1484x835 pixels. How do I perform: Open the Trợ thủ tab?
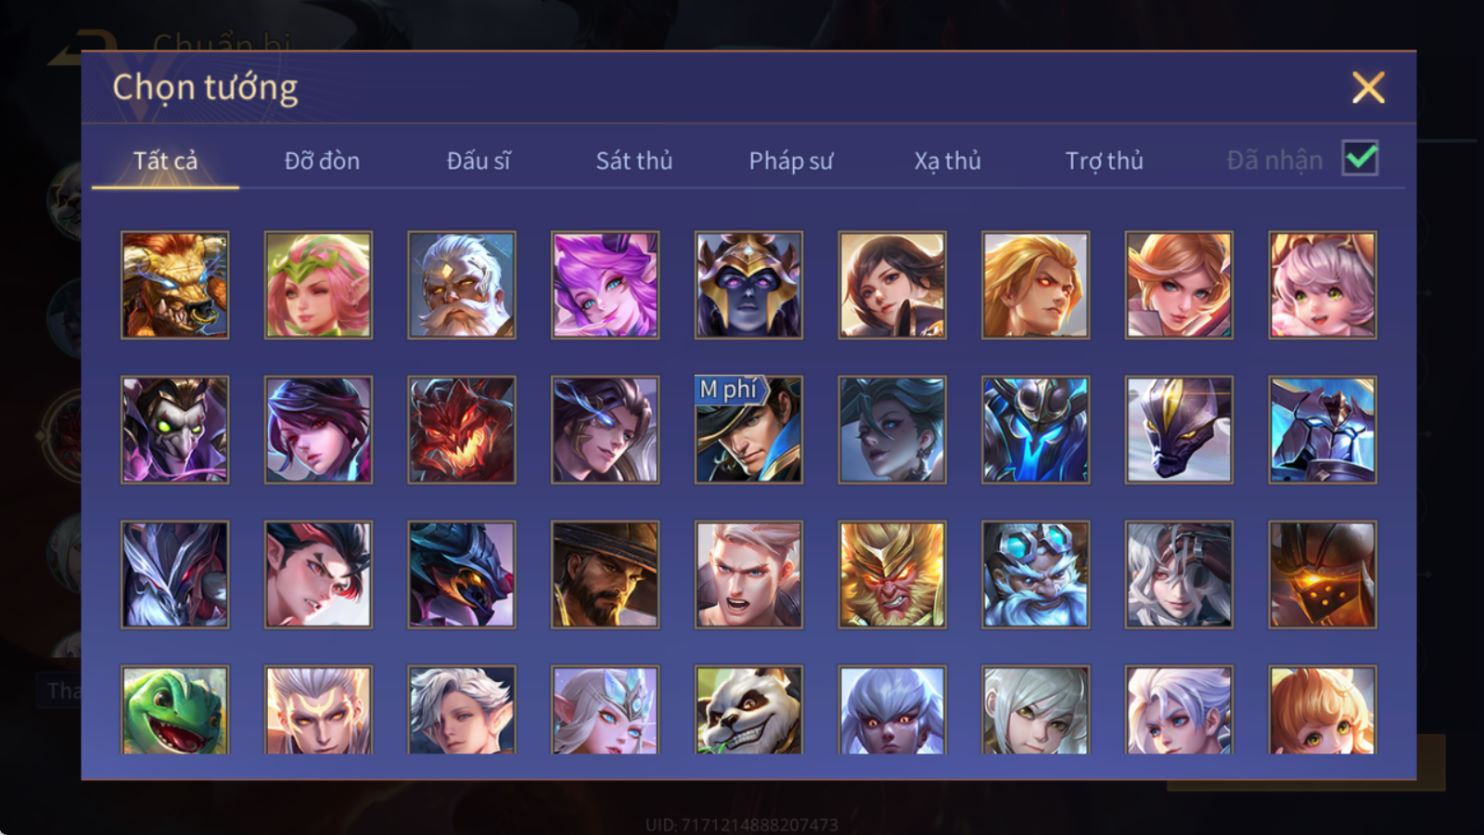click(1104, 160)
